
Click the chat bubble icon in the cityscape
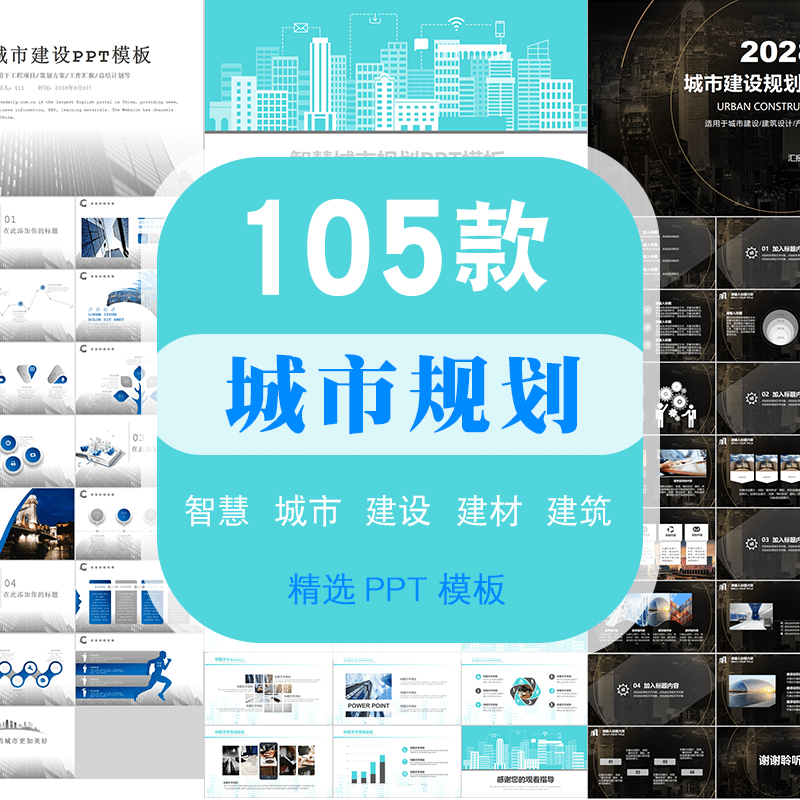coord(421,43)
